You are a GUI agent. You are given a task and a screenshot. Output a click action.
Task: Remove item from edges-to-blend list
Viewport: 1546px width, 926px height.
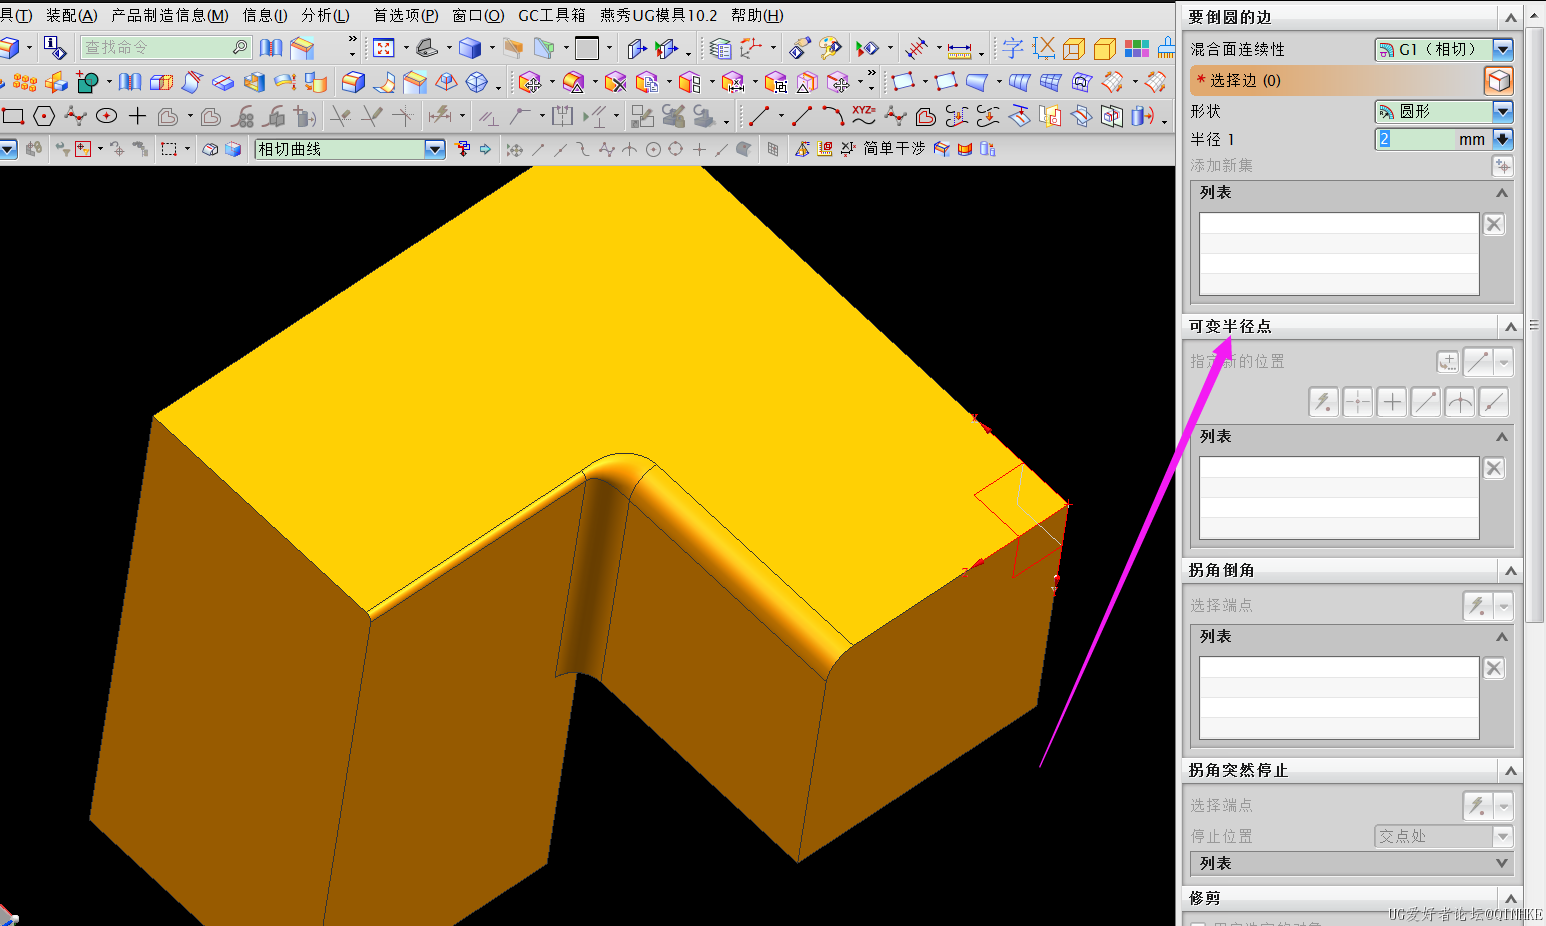(x=1494, y=224)
